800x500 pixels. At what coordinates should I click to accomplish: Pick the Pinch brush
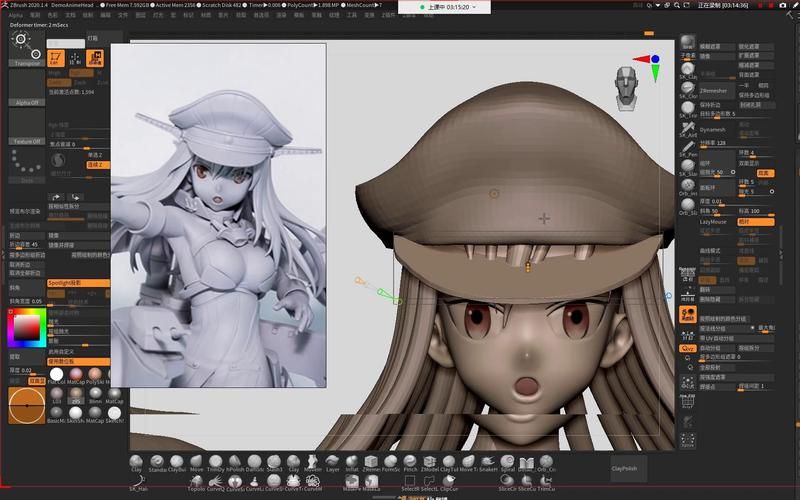(x=410, y=463)
